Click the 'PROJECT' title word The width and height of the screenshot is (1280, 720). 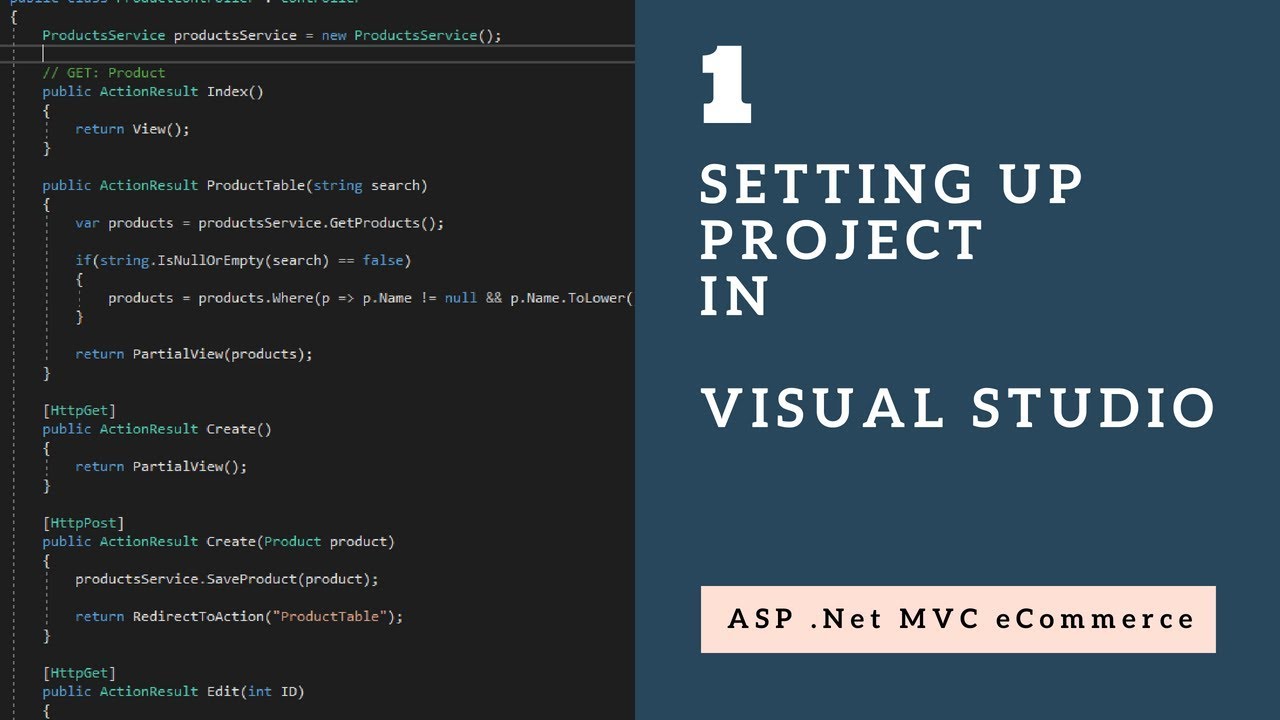(x=843, y=240)
